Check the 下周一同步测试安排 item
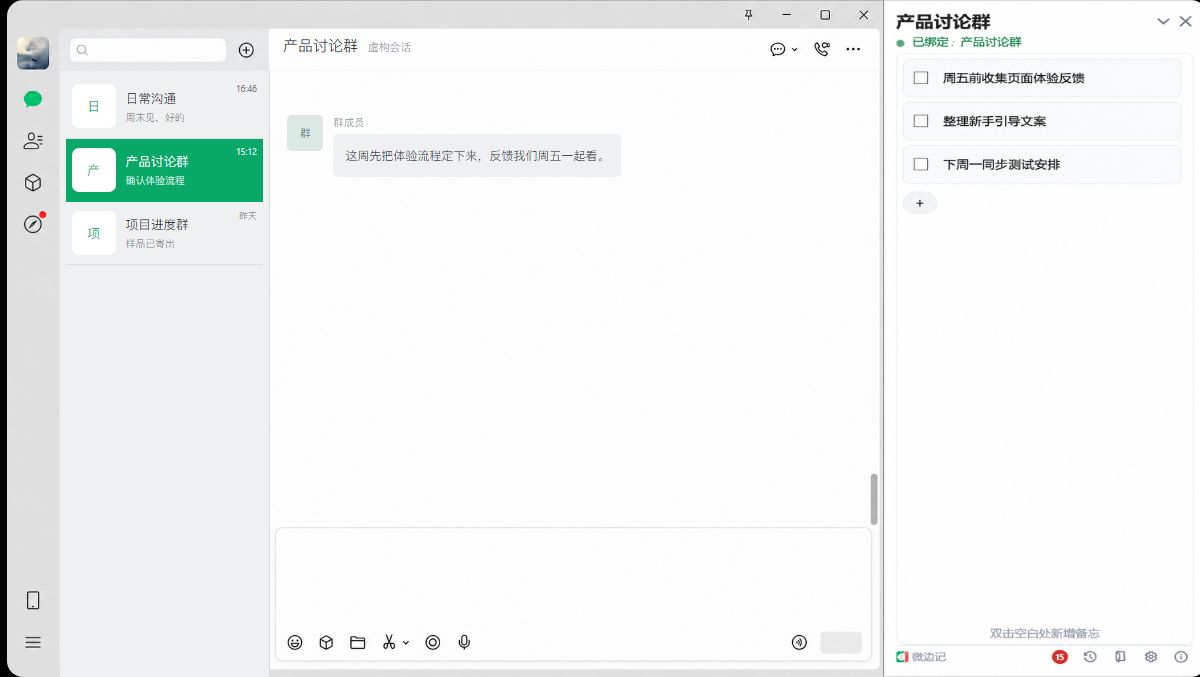The height and width of the screenshot is (677, 1200). click(921, 164)
